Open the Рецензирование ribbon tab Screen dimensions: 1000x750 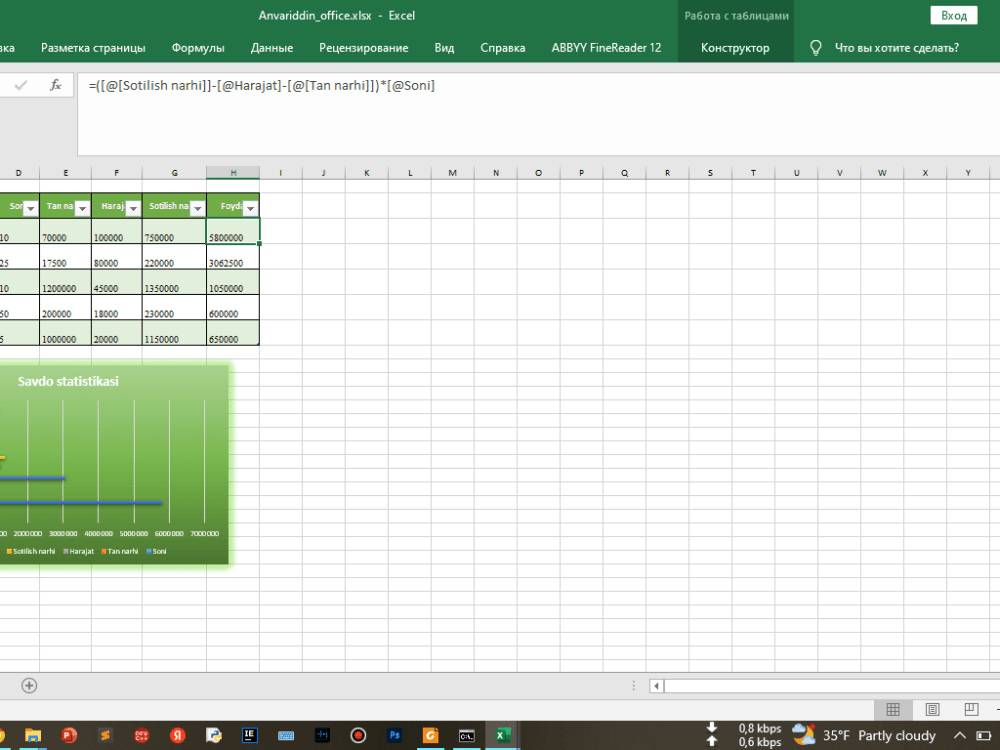click(364, 48)
